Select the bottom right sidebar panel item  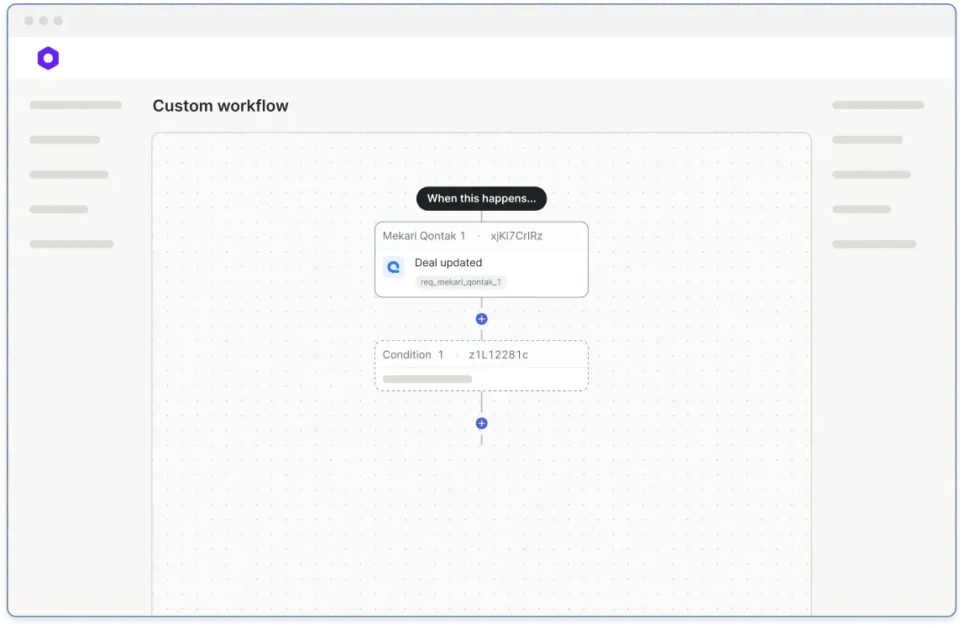click(873, 244)
